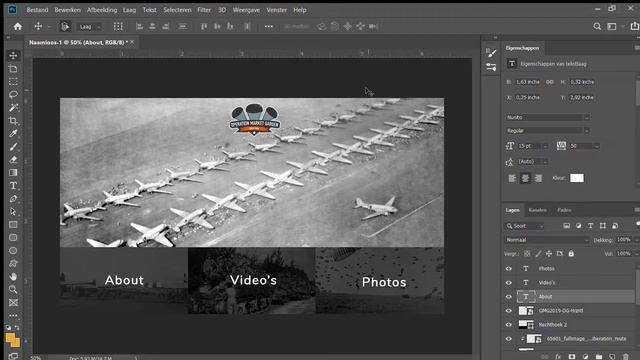Open the (Auto) leading dropdown

[x=533, y=162]
